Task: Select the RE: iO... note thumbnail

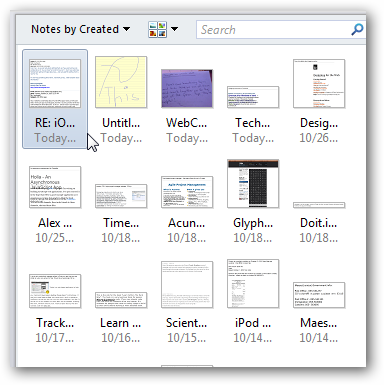Action: tap(55, 83)
